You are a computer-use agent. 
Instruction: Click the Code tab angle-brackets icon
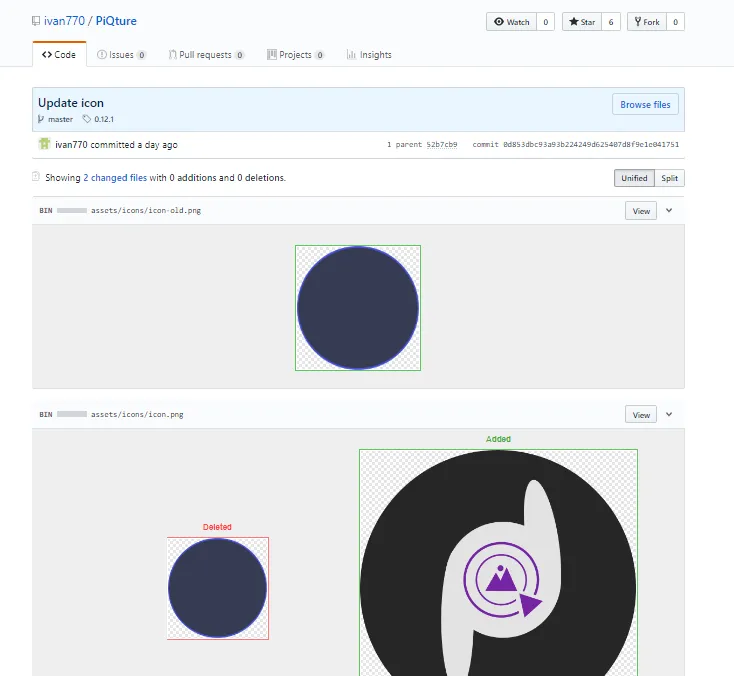tap(47, 54)
